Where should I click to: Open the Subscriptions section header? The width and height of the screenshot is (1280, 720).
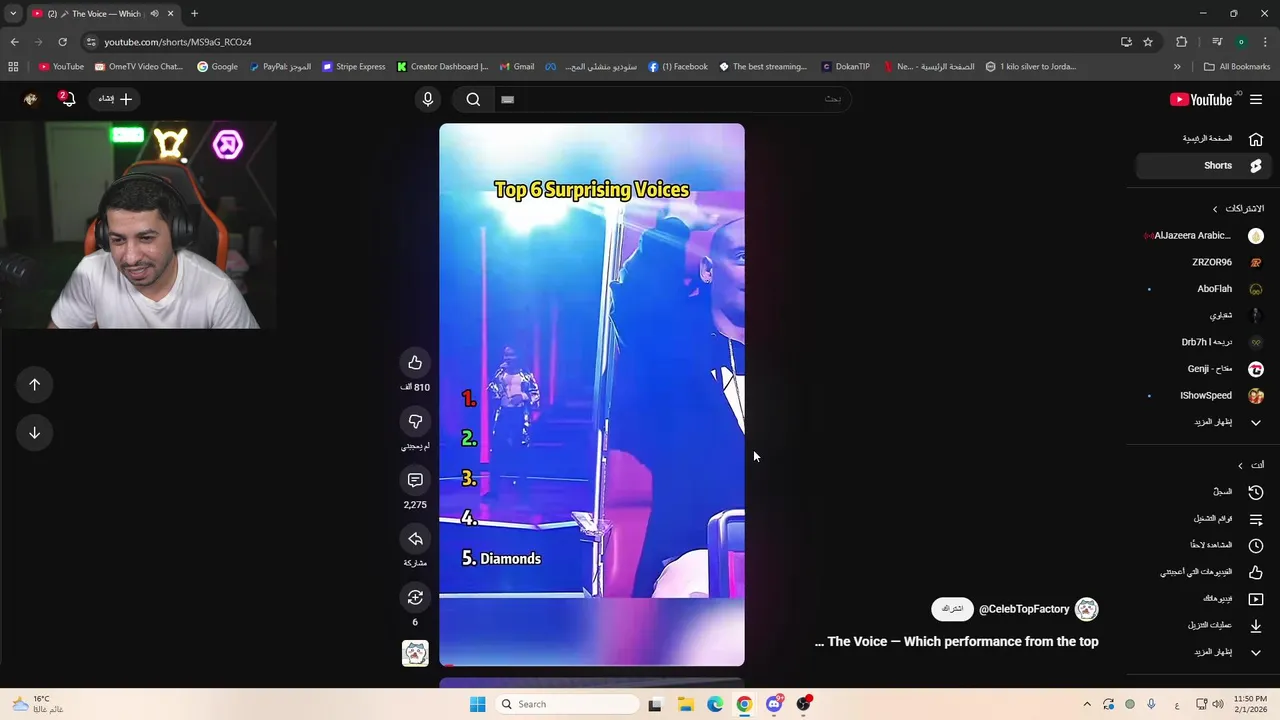point(1238,209)
